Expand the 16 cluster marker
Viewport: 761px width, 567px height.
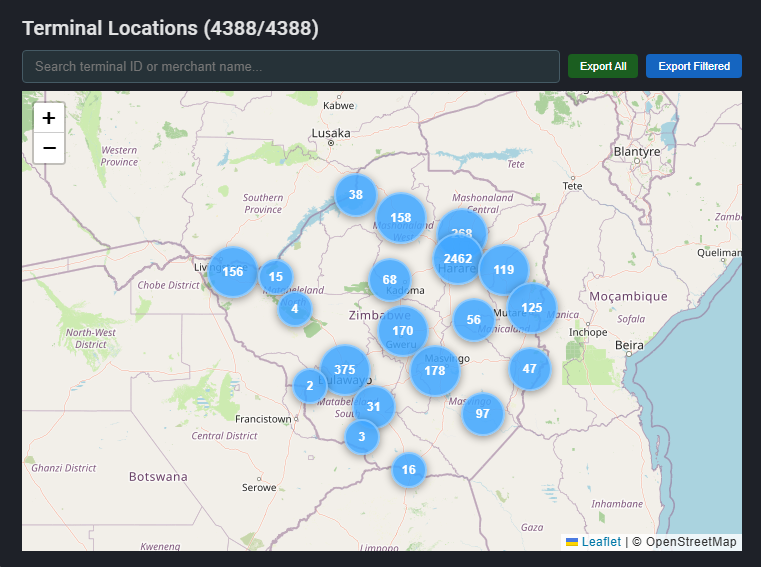409,470
